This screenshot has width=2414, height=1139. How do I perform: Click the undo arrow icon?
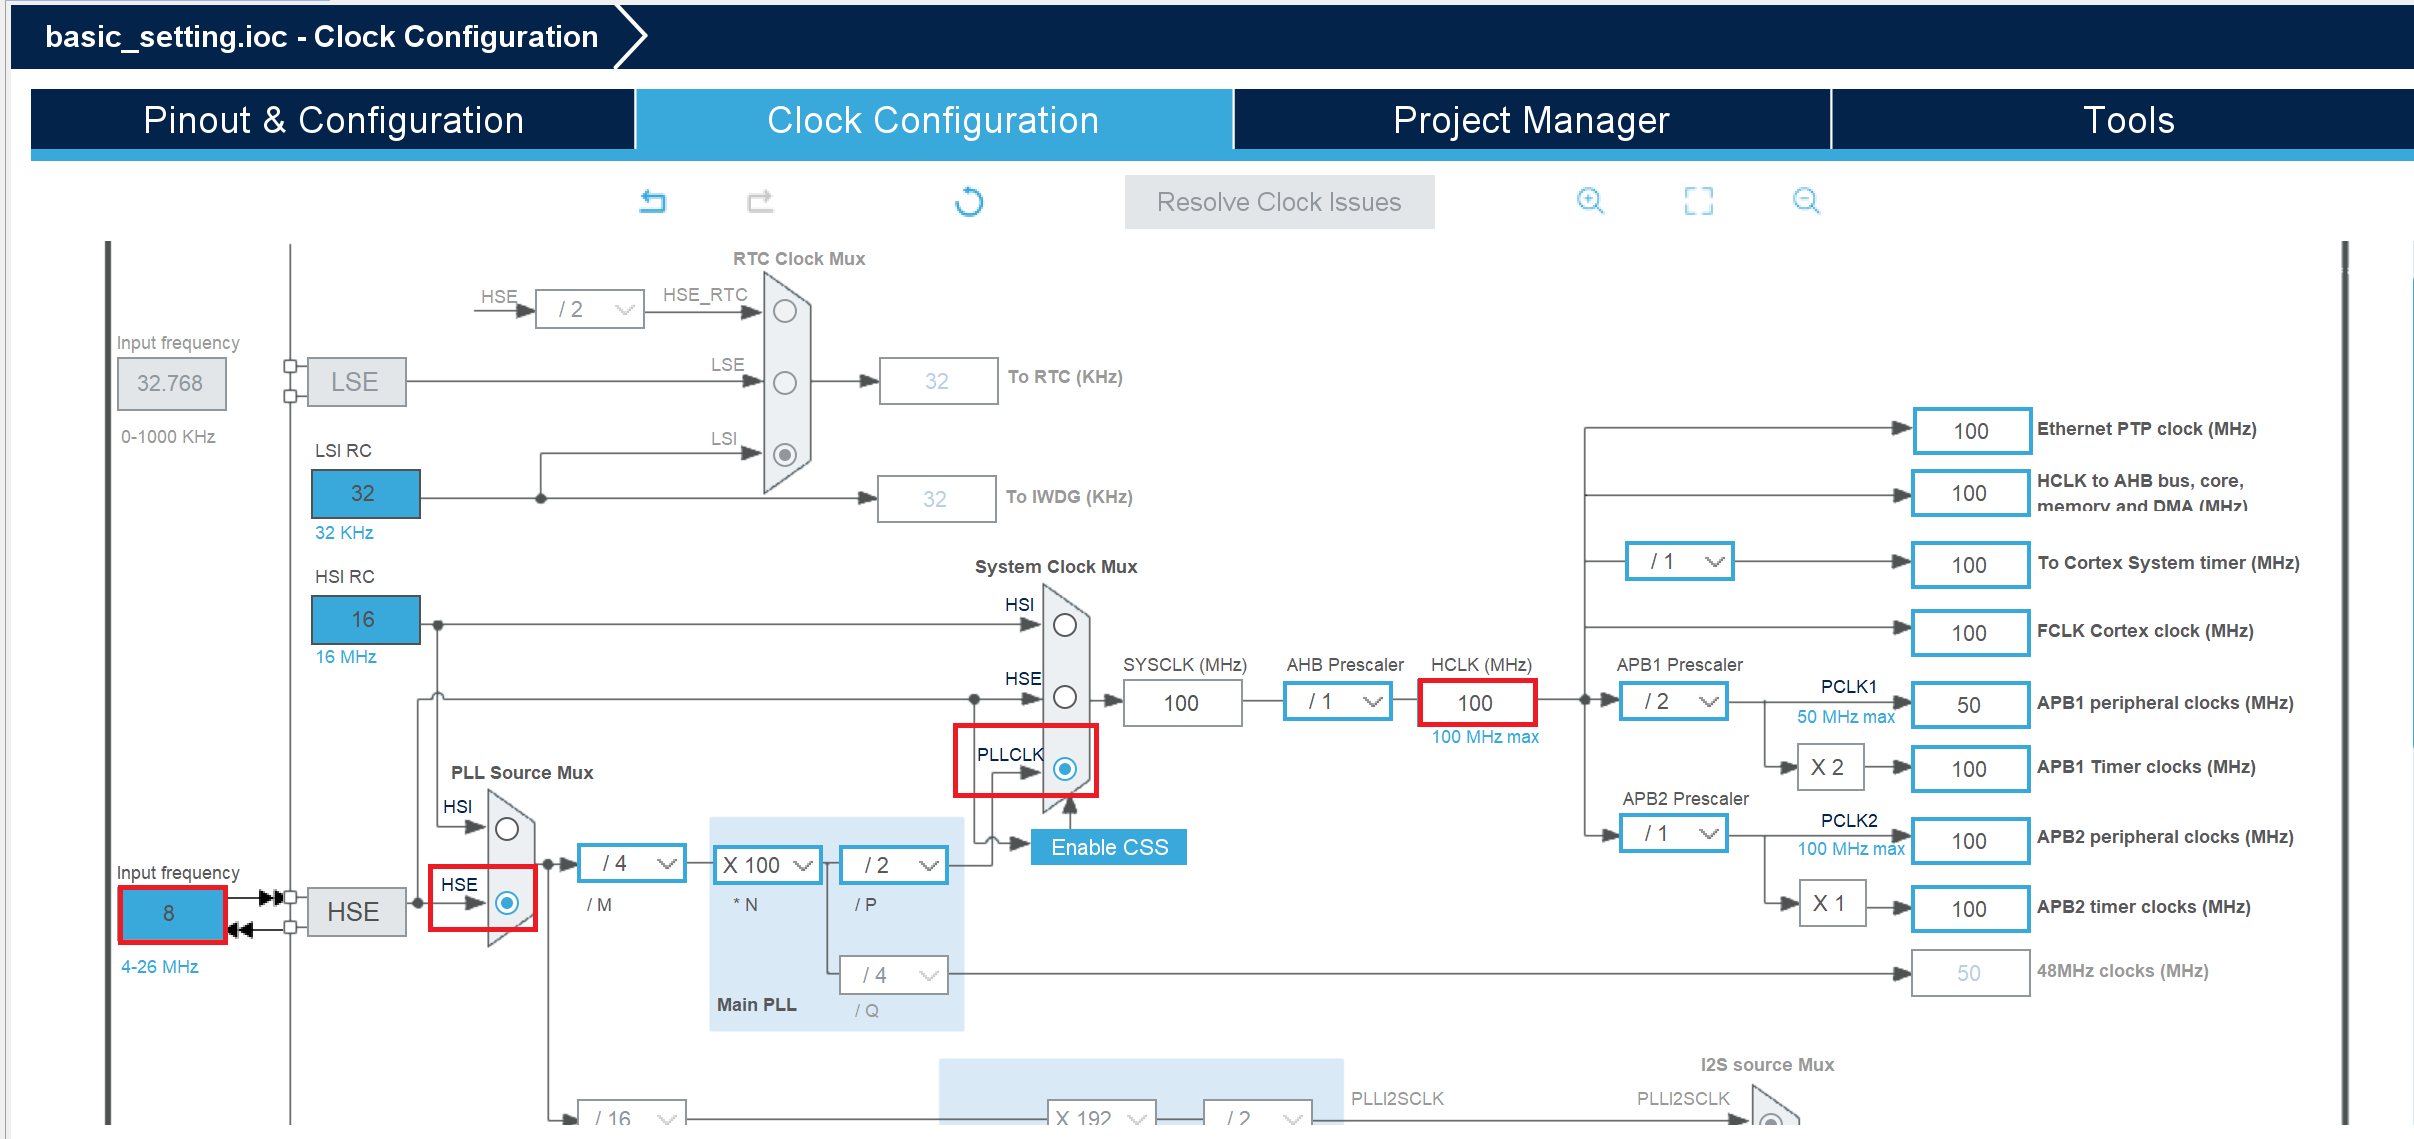click(653, 202)
